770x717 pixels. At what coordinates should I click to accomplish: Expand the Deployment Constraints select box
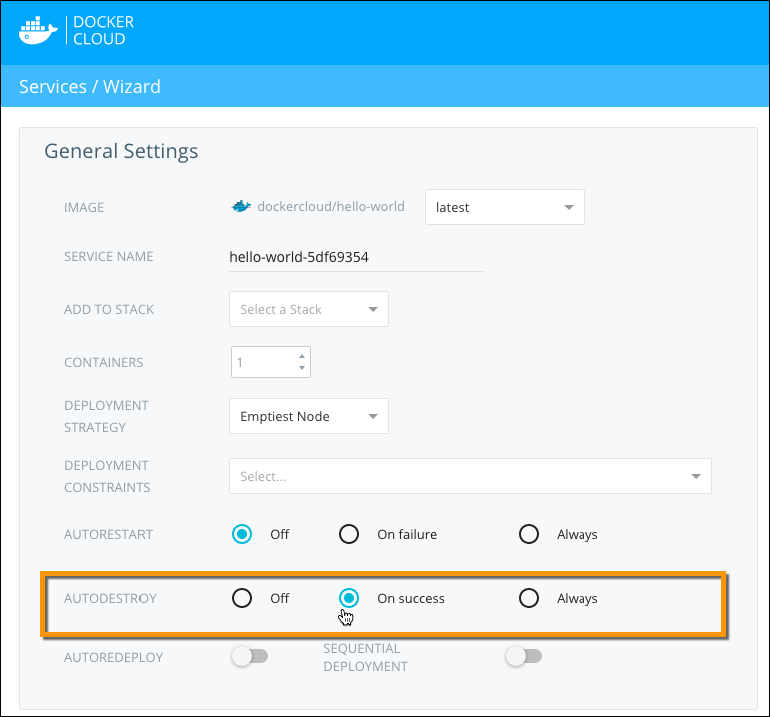tap(470, 477)
